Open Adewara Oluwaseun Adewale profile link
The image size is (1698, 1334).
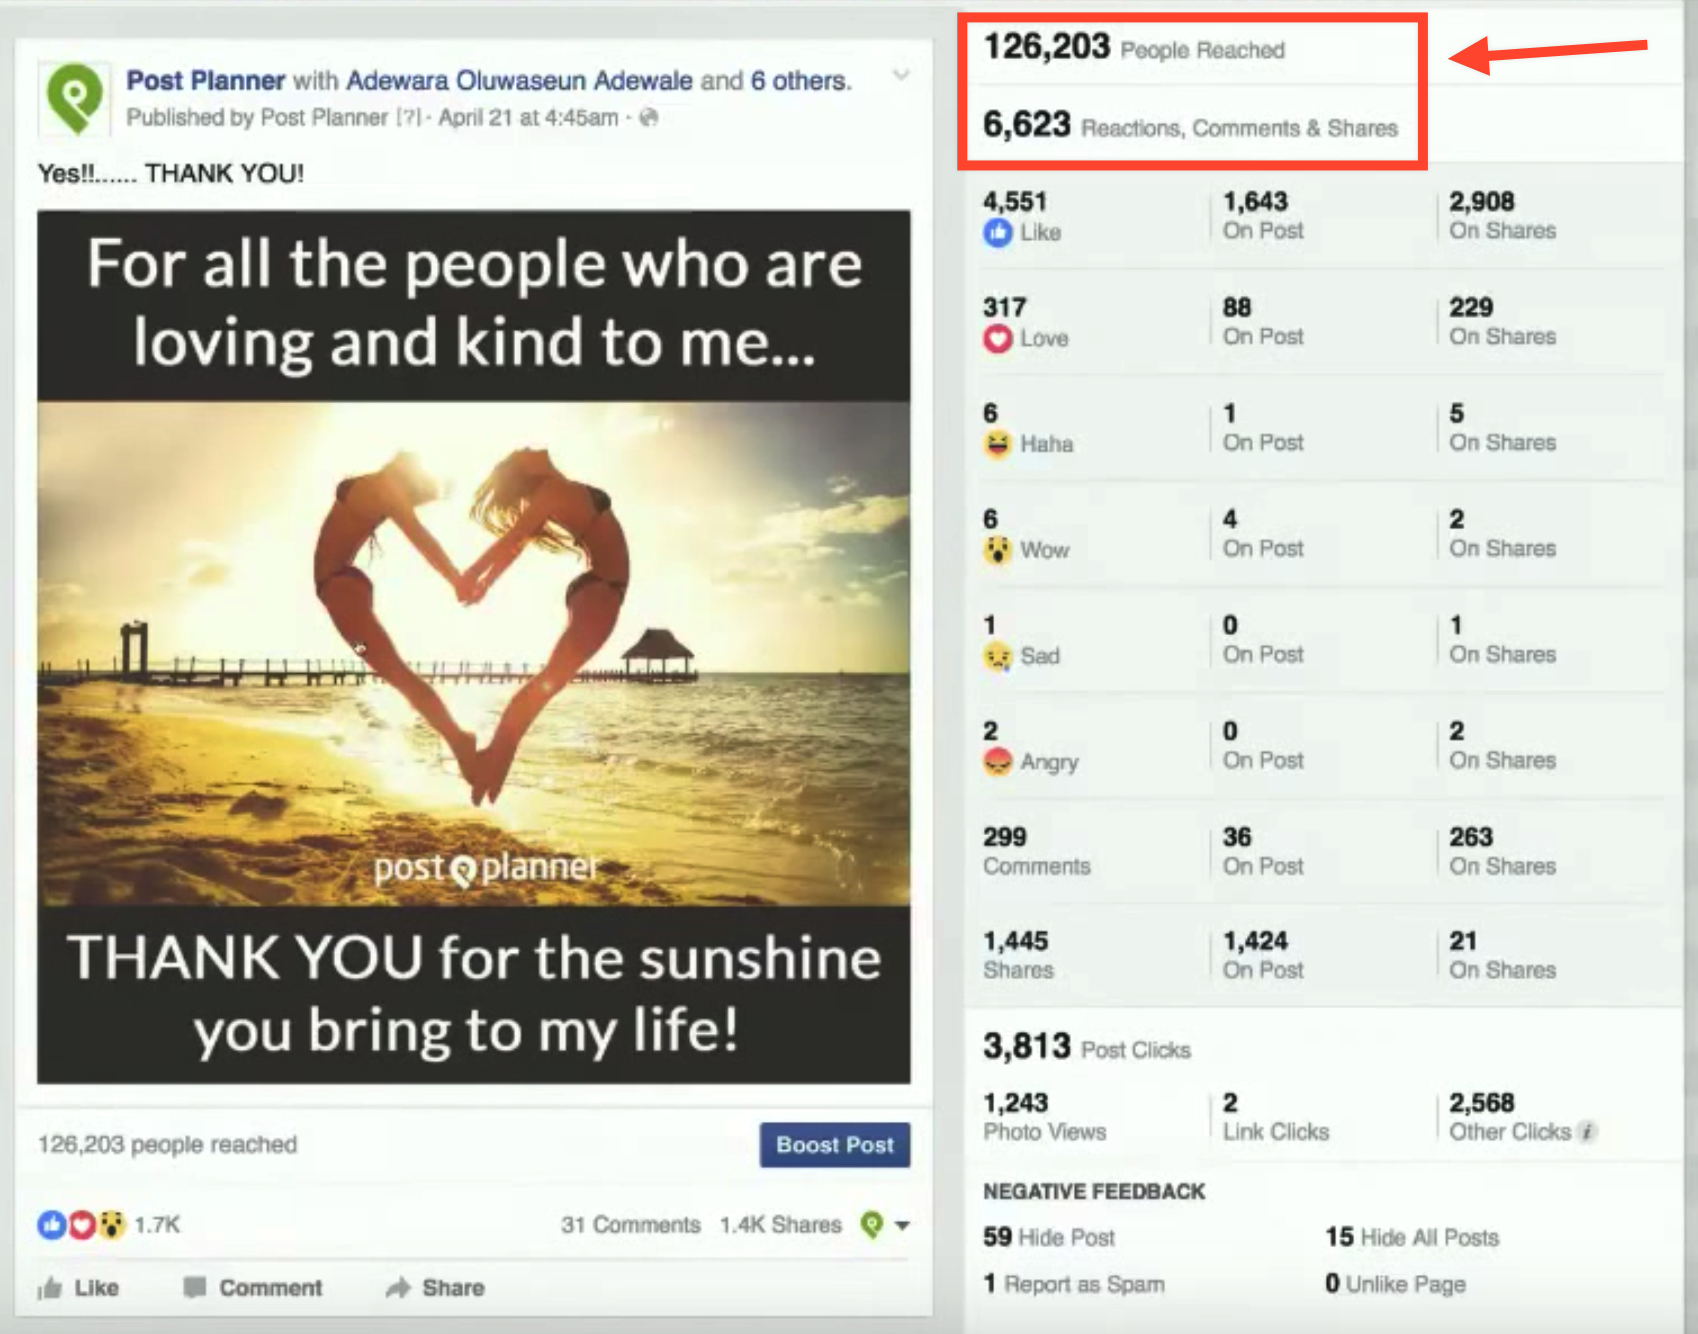(519, 80)
